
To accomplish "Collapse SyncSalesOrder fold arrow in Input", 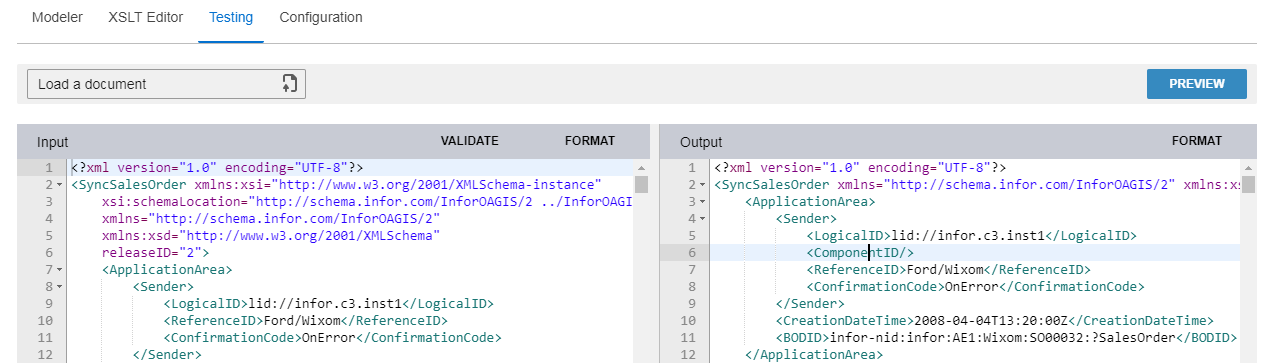I will coord(60,185).
